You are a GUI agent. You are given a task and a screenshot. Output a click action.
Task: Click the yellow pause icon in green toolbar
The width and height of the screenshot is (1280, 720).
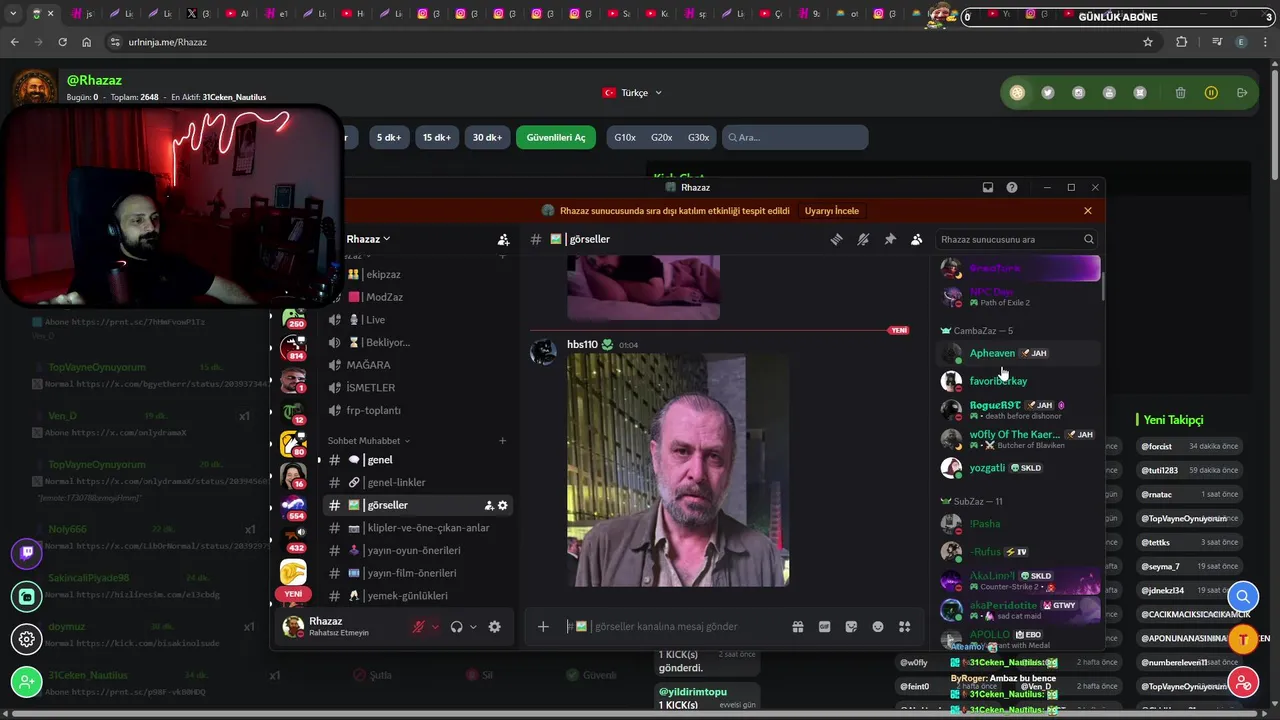tap(1211, 93)
